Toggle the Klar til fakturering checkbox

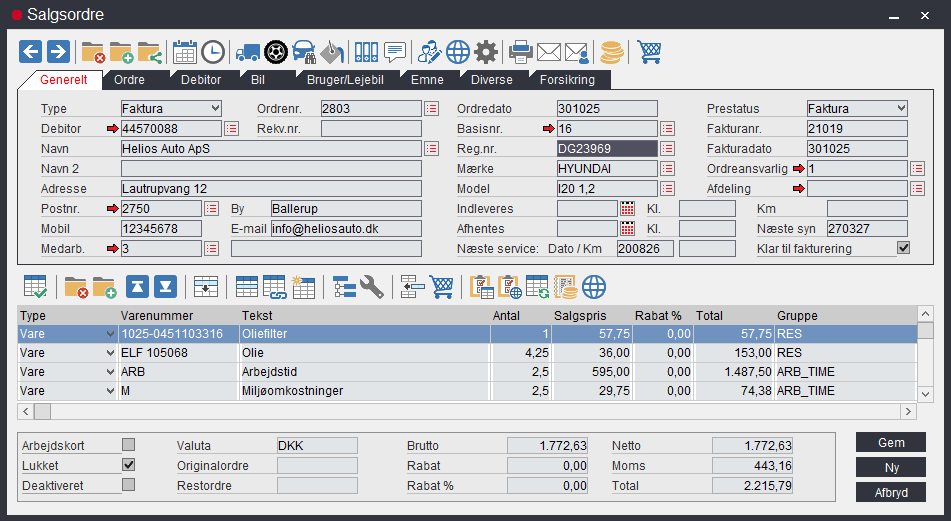tap(903, 248)
